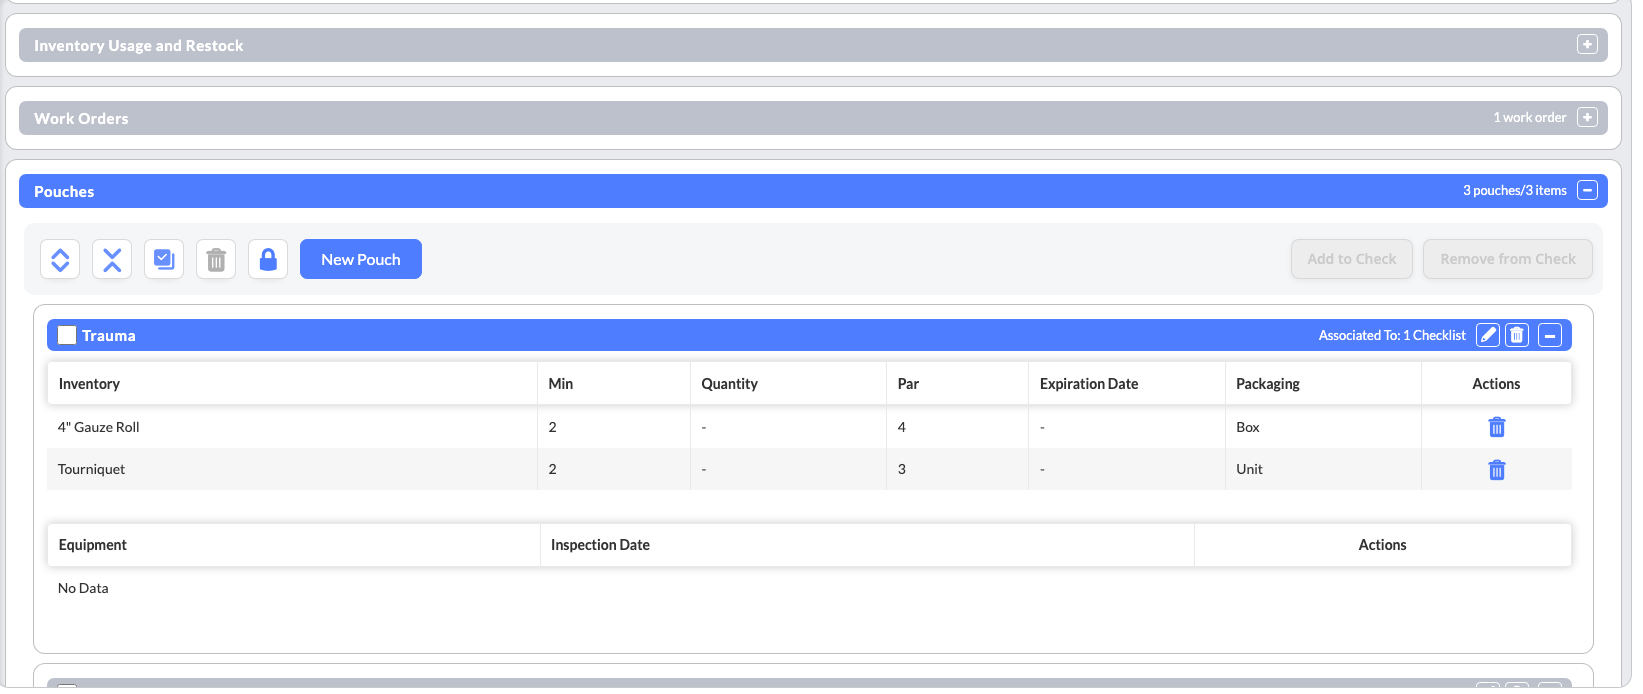Select all pouches with the checkmark stack icon
The image size is (1643, 694).
pyautogui.click(x=164, y=259)
